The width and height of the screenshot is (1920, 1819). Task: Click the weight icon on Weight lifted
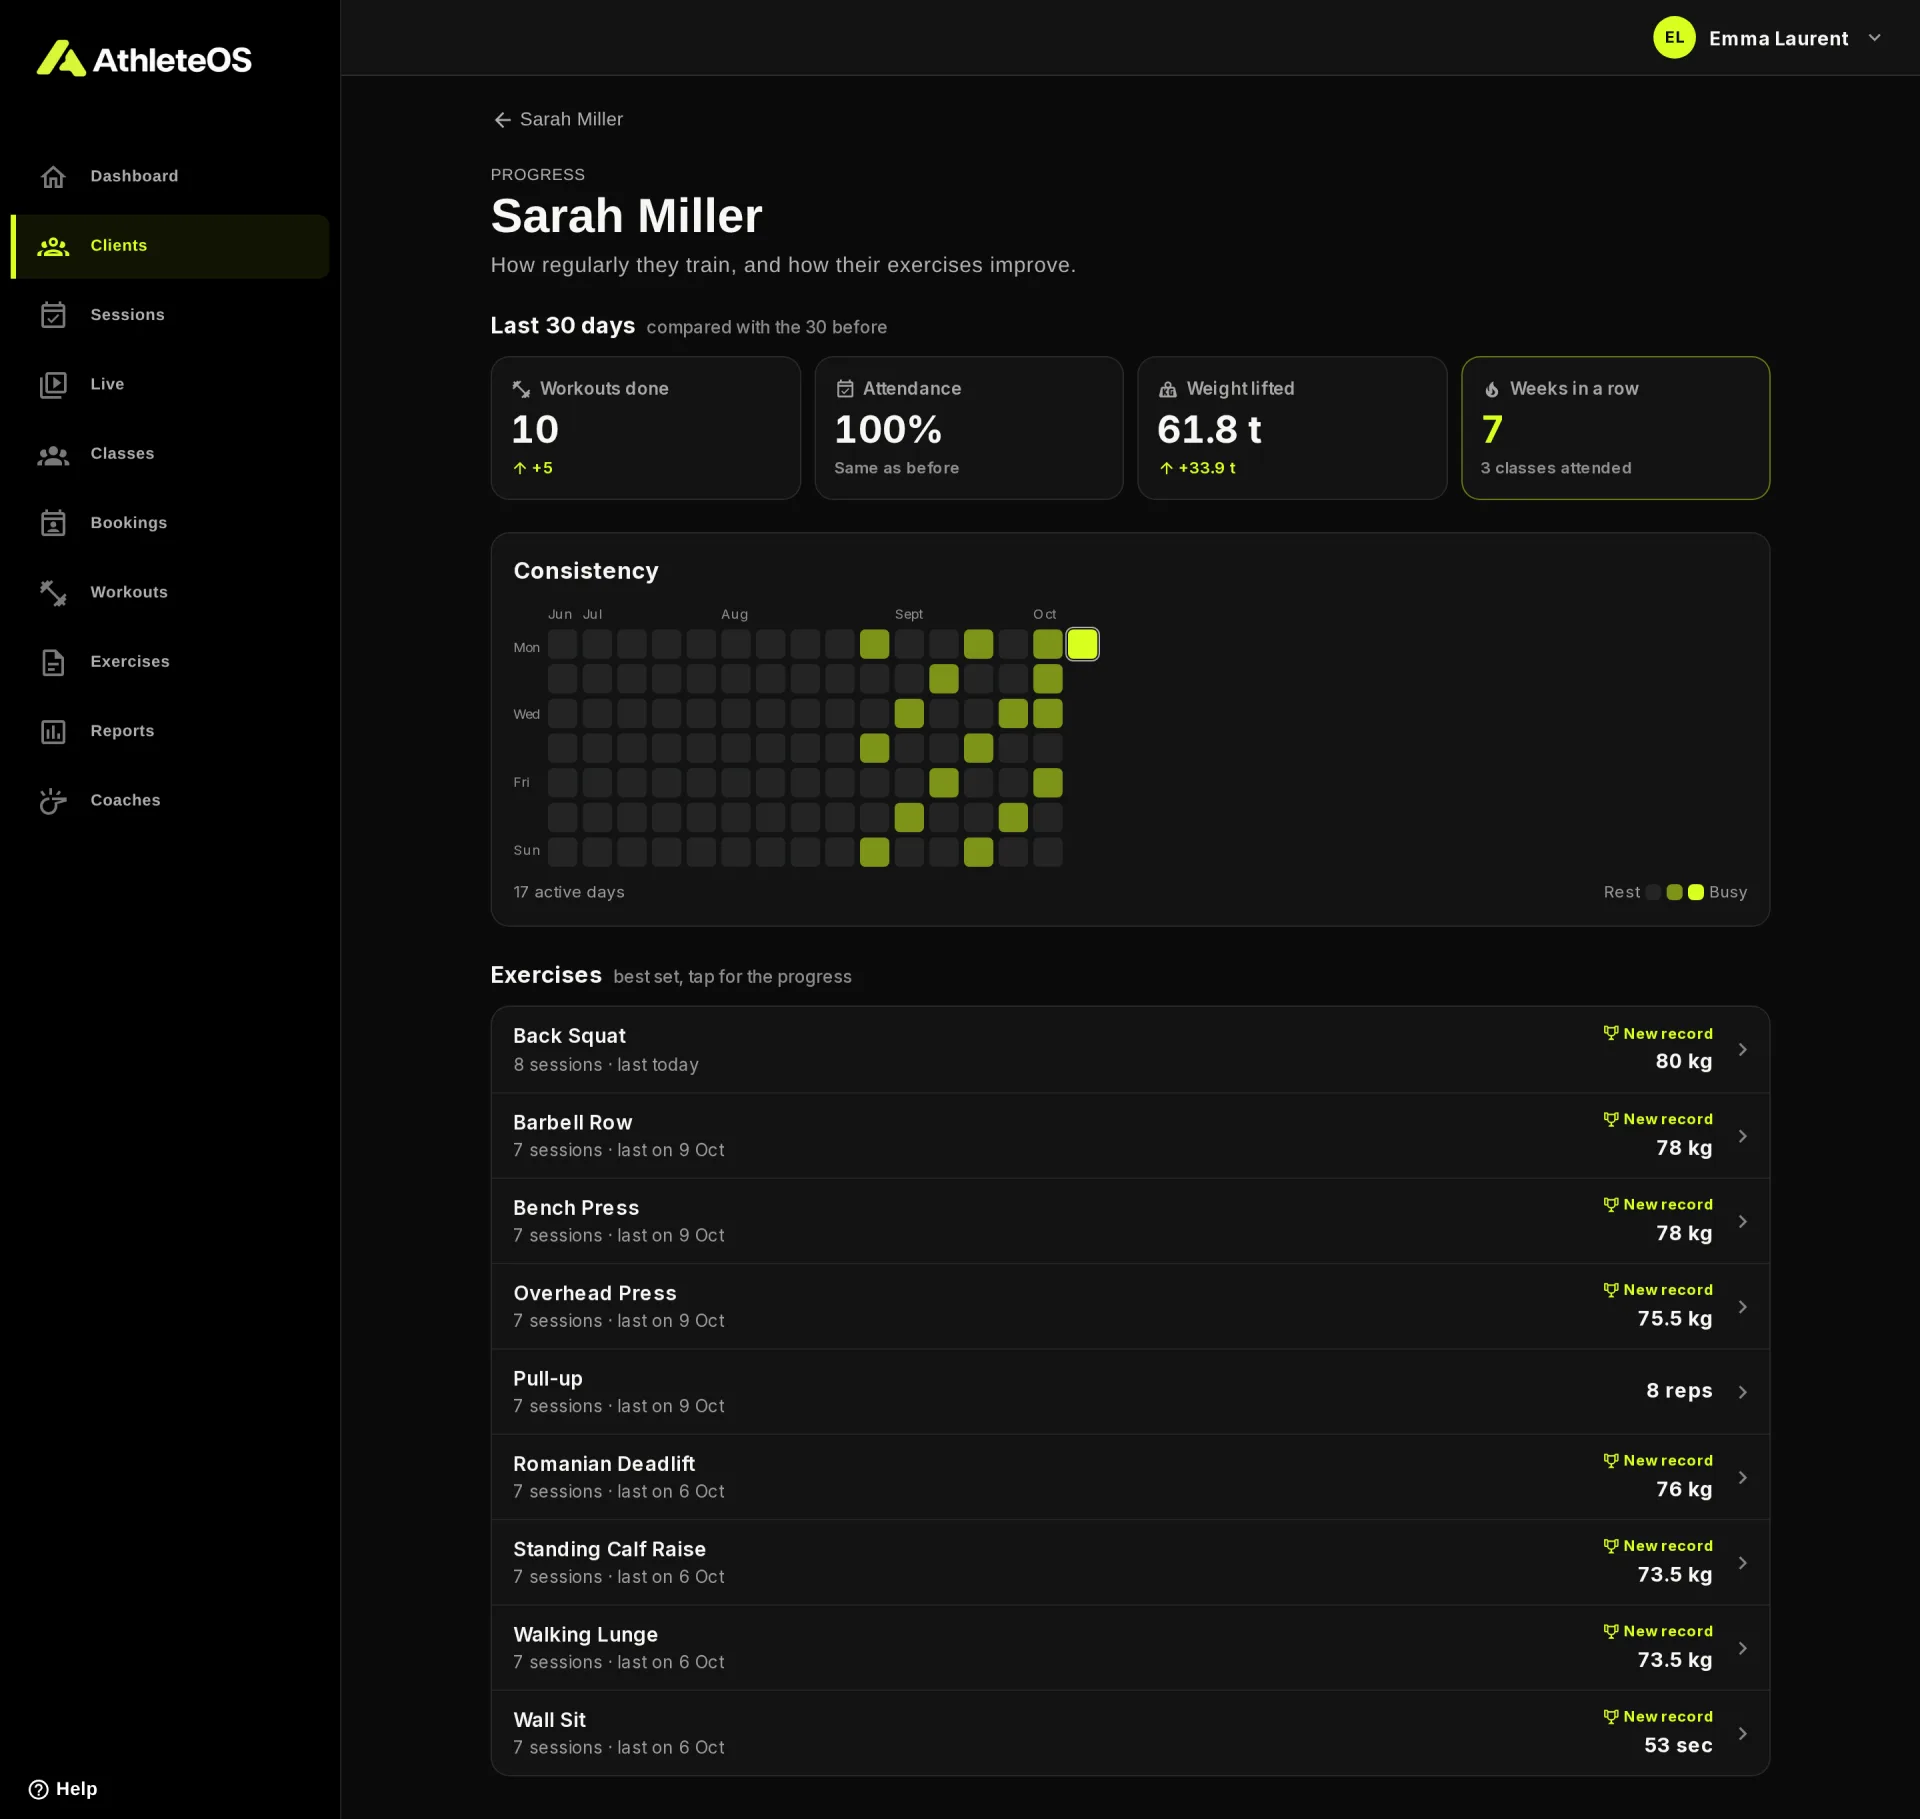coord(1167,389)
